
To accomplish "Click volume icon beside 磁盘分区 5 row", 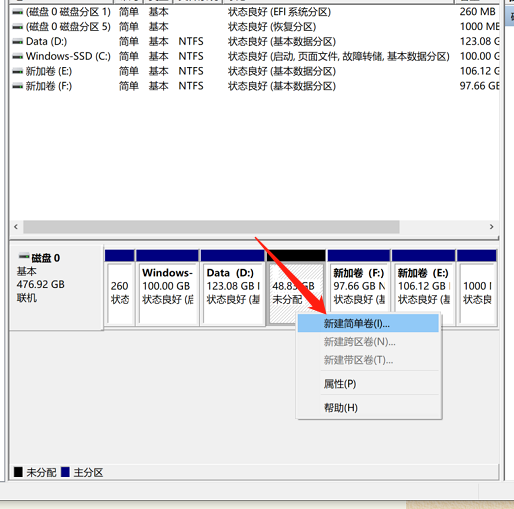I will [17, 27].
